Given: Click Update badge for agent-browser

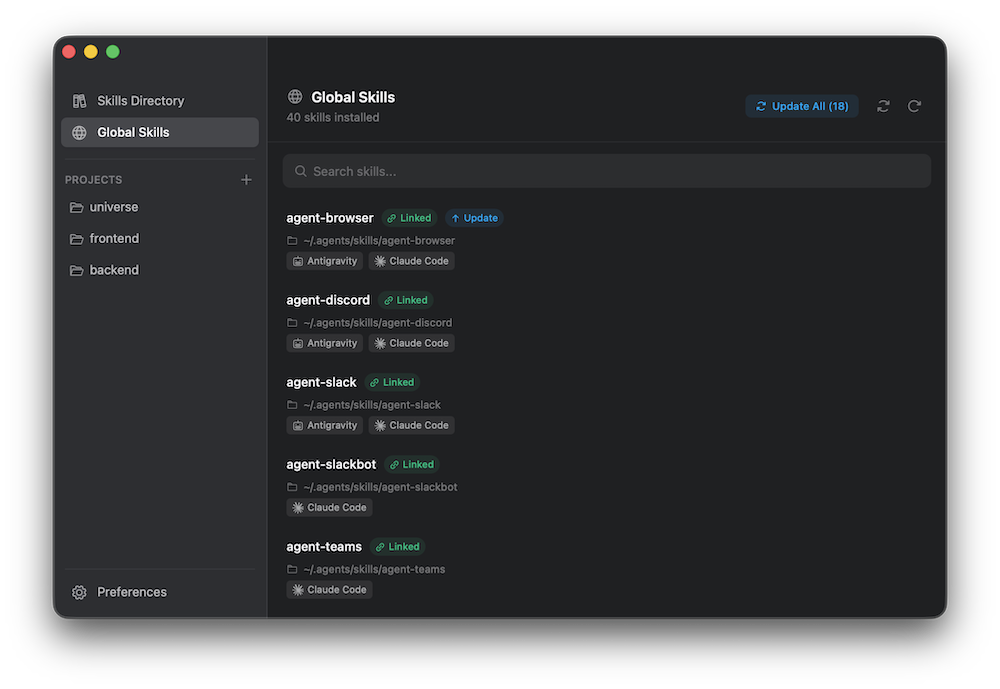Looking at the screenshot, I should click(474, 218).
